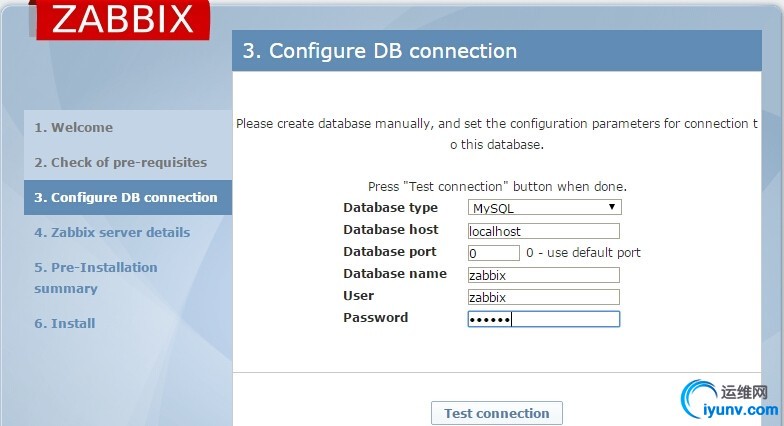Focus the Password input field
Screen dimensions: 784x426
(544, 319)
